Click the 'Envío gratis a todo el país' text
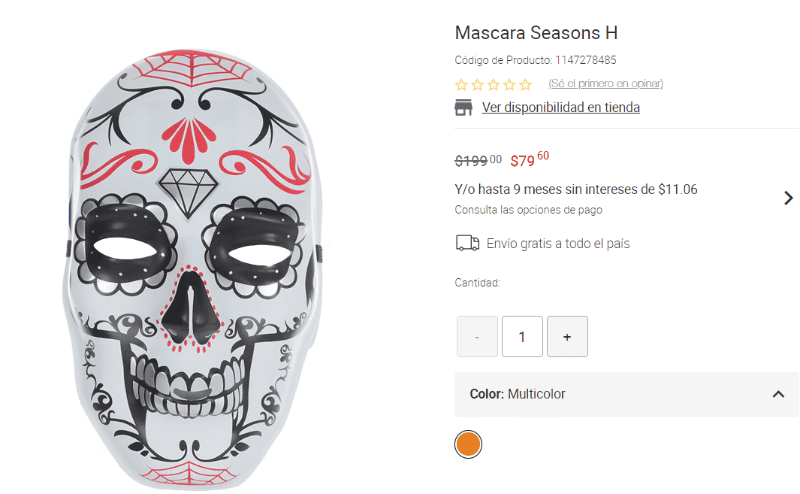The width and height of the screenshot is (800, 494). tap(558, 243)
